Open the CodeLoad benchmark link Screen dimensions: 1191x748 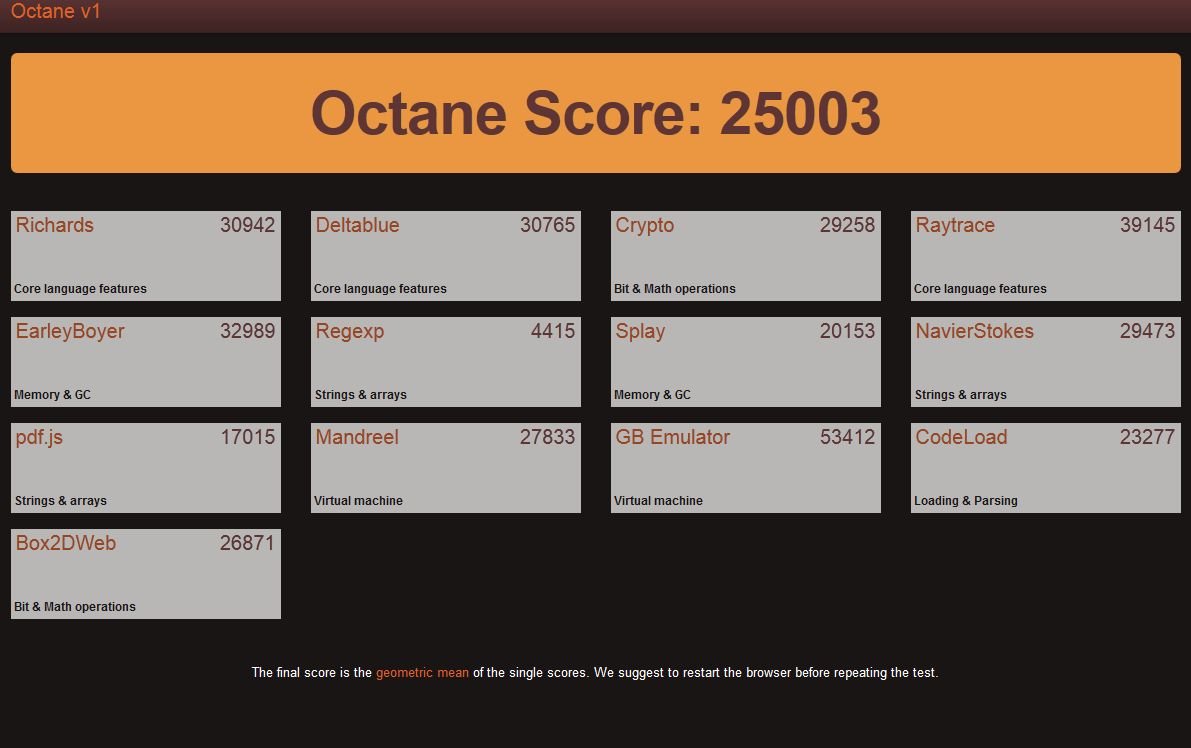(x=961, y=437)
